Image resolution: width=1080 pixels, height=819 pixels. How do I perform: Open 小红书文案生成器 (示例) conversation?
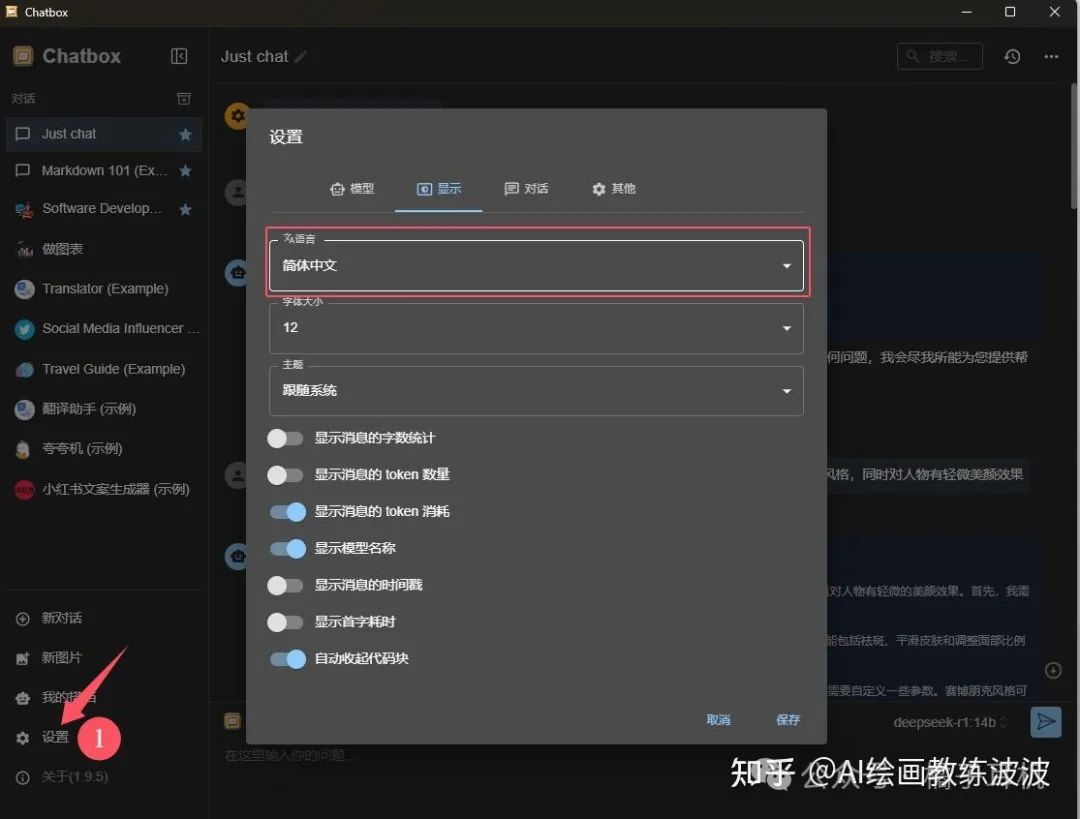click(103, 489)
